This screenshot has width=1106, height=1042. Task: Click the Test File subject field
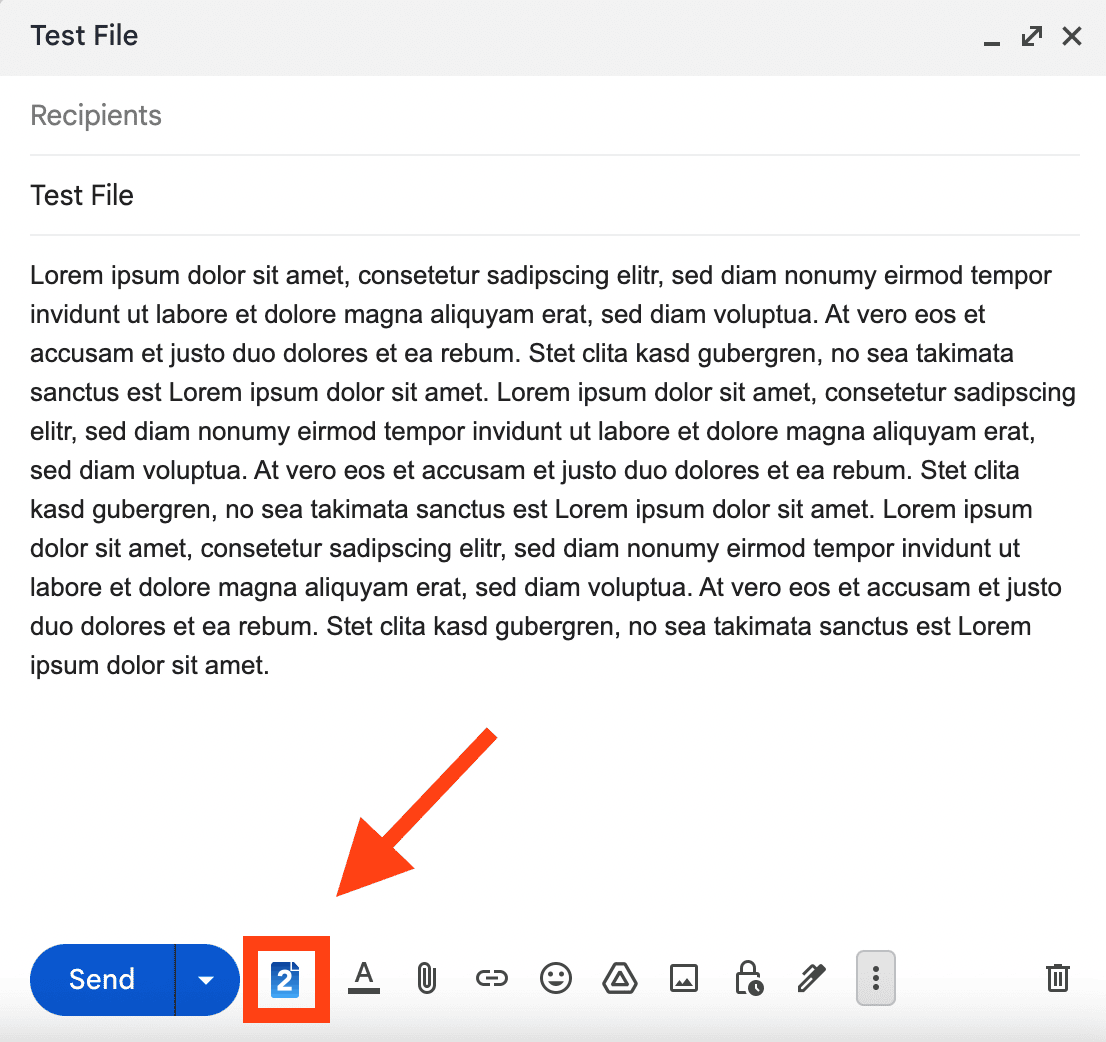pos(554,195)
